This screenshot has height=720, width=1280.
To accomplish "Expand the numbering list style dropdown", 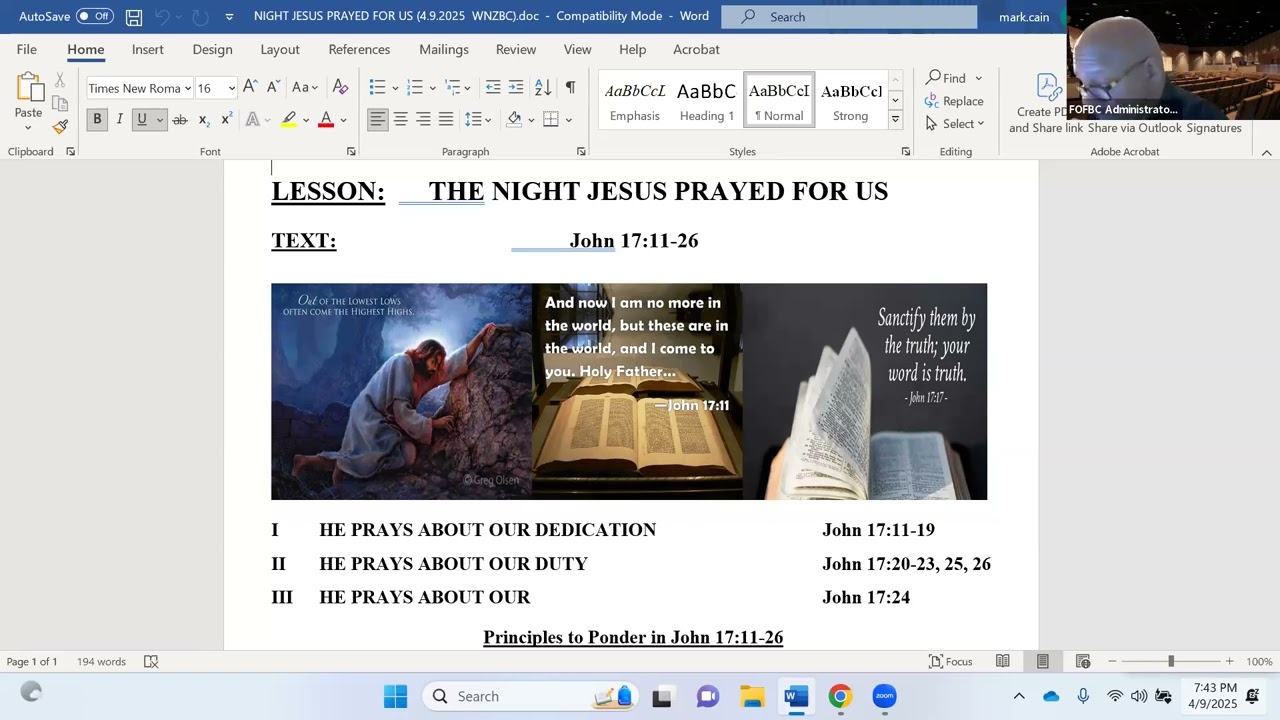I will pyautogui.click(x=432, y=88).
